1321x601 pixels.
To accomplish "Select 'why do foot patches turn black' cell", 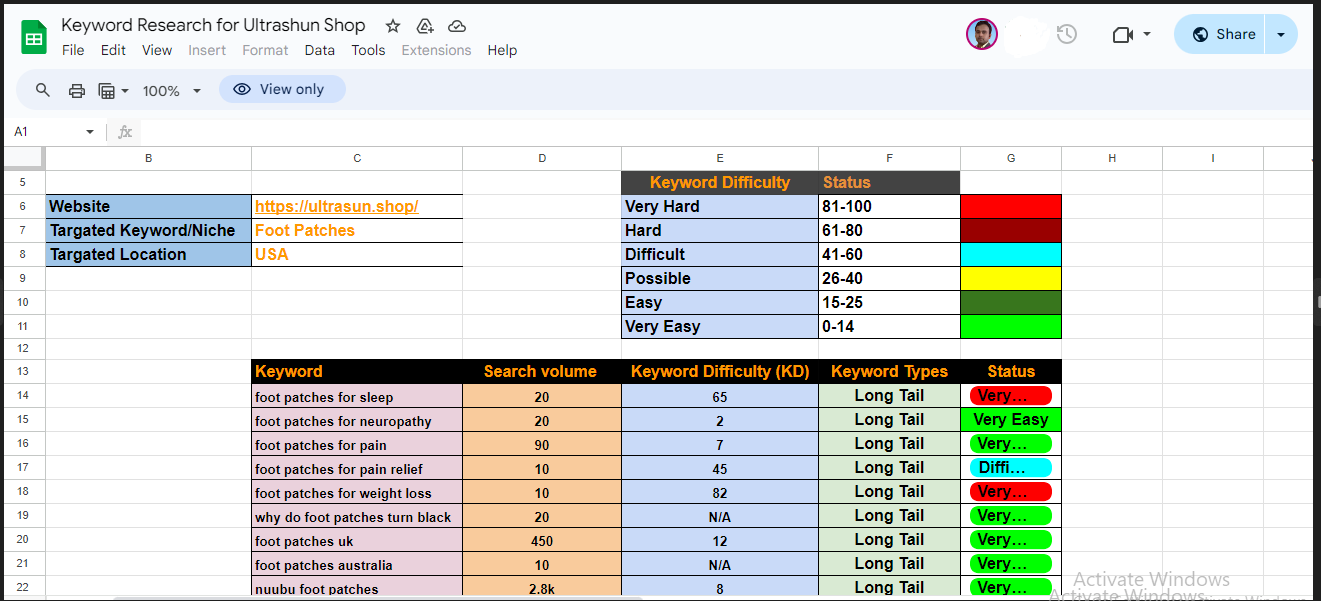I will [x=357, y=516].
